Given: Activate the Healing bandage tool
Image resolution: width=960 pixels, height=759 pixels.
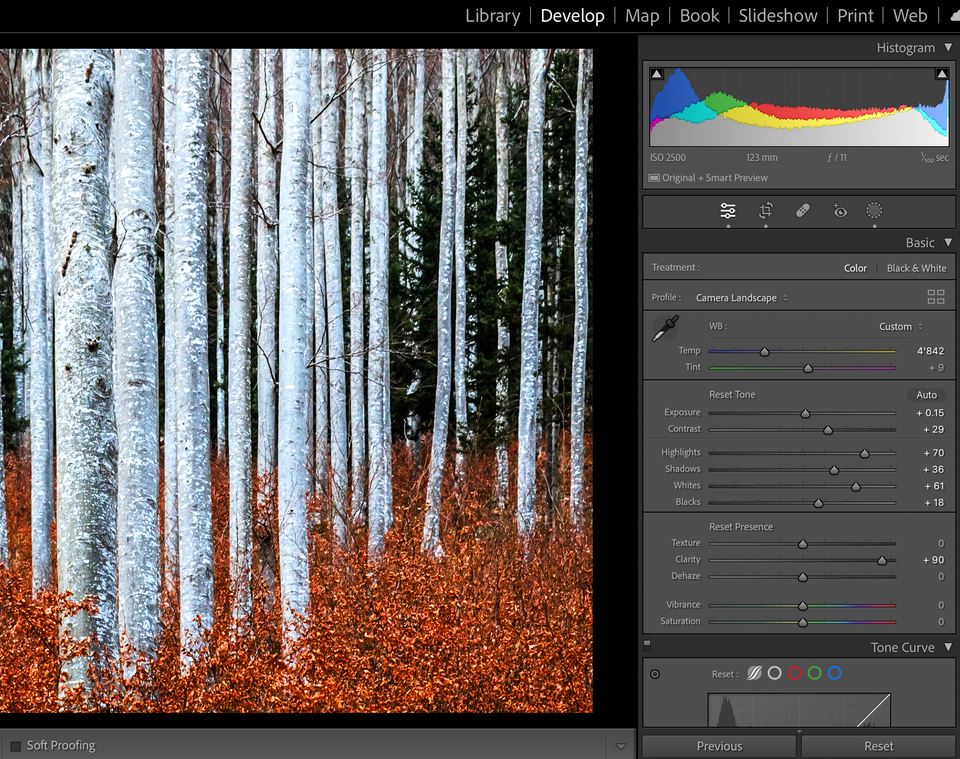Looking at the screenshot, I should pyautogui.click(x=802, y=211).
